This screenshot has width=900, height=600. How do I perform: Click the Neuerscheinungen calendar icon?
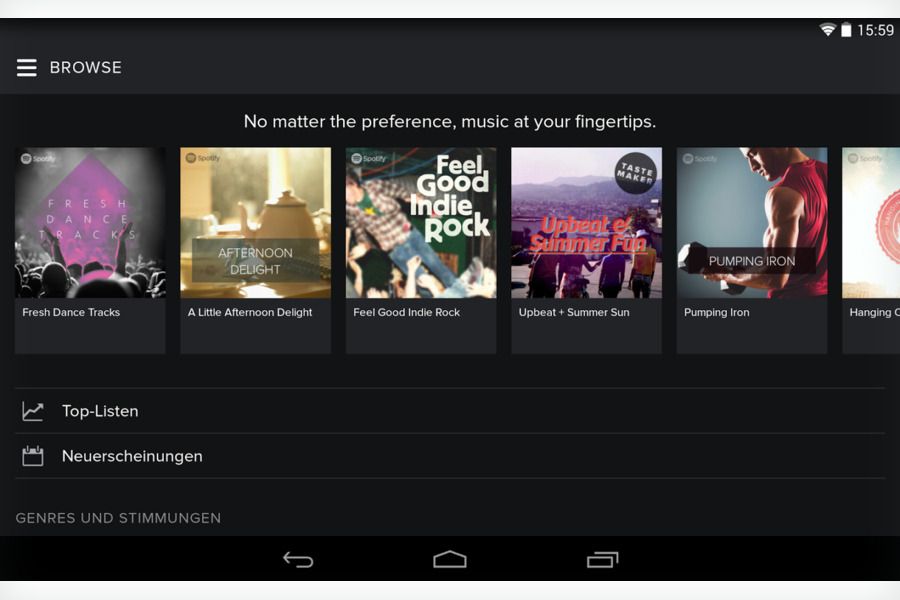click(x=33, y=455)
